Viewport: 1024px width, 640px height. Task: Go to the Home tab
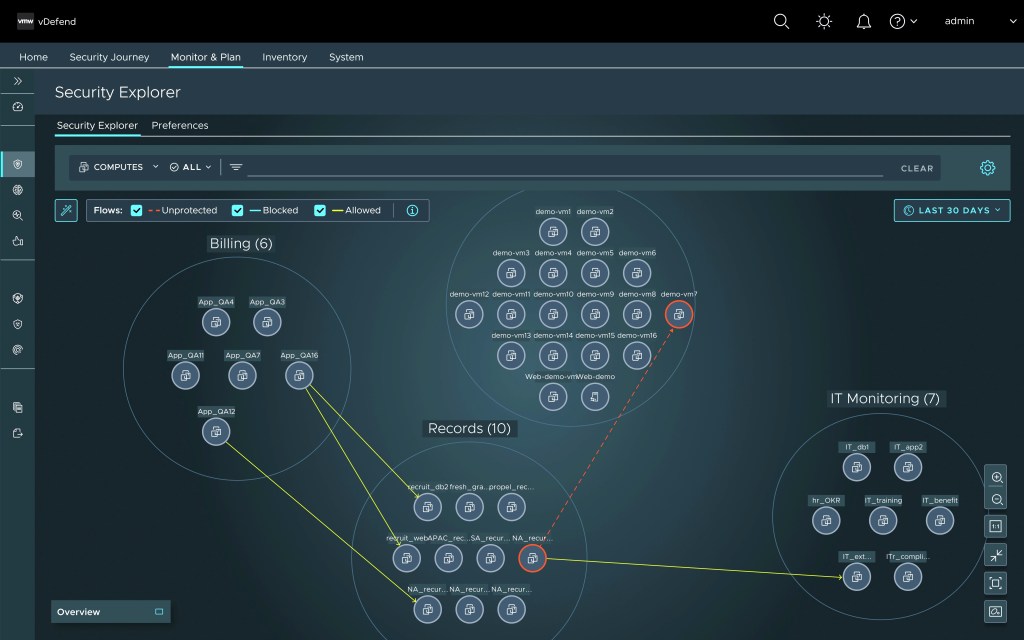(33, 57)
